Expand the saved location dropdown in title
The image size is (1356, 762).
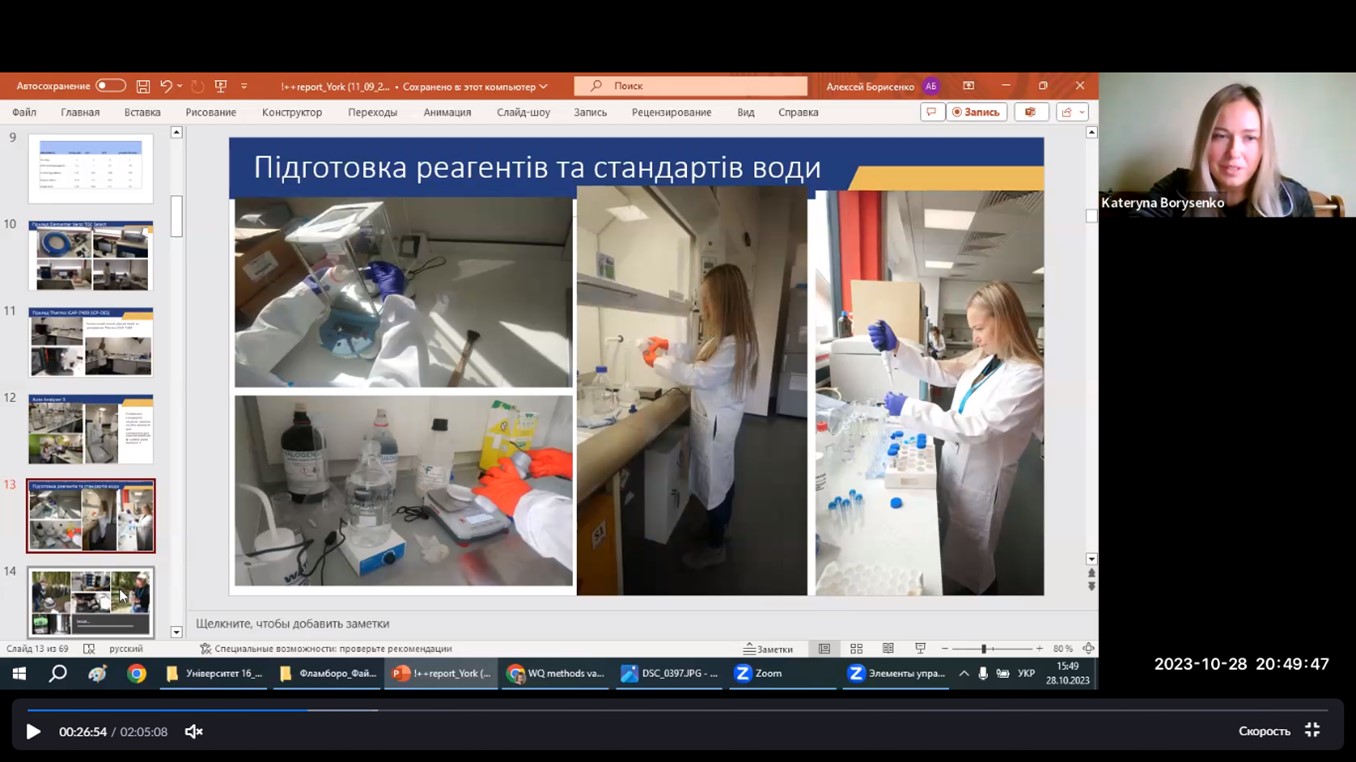(x=544, y=86)
